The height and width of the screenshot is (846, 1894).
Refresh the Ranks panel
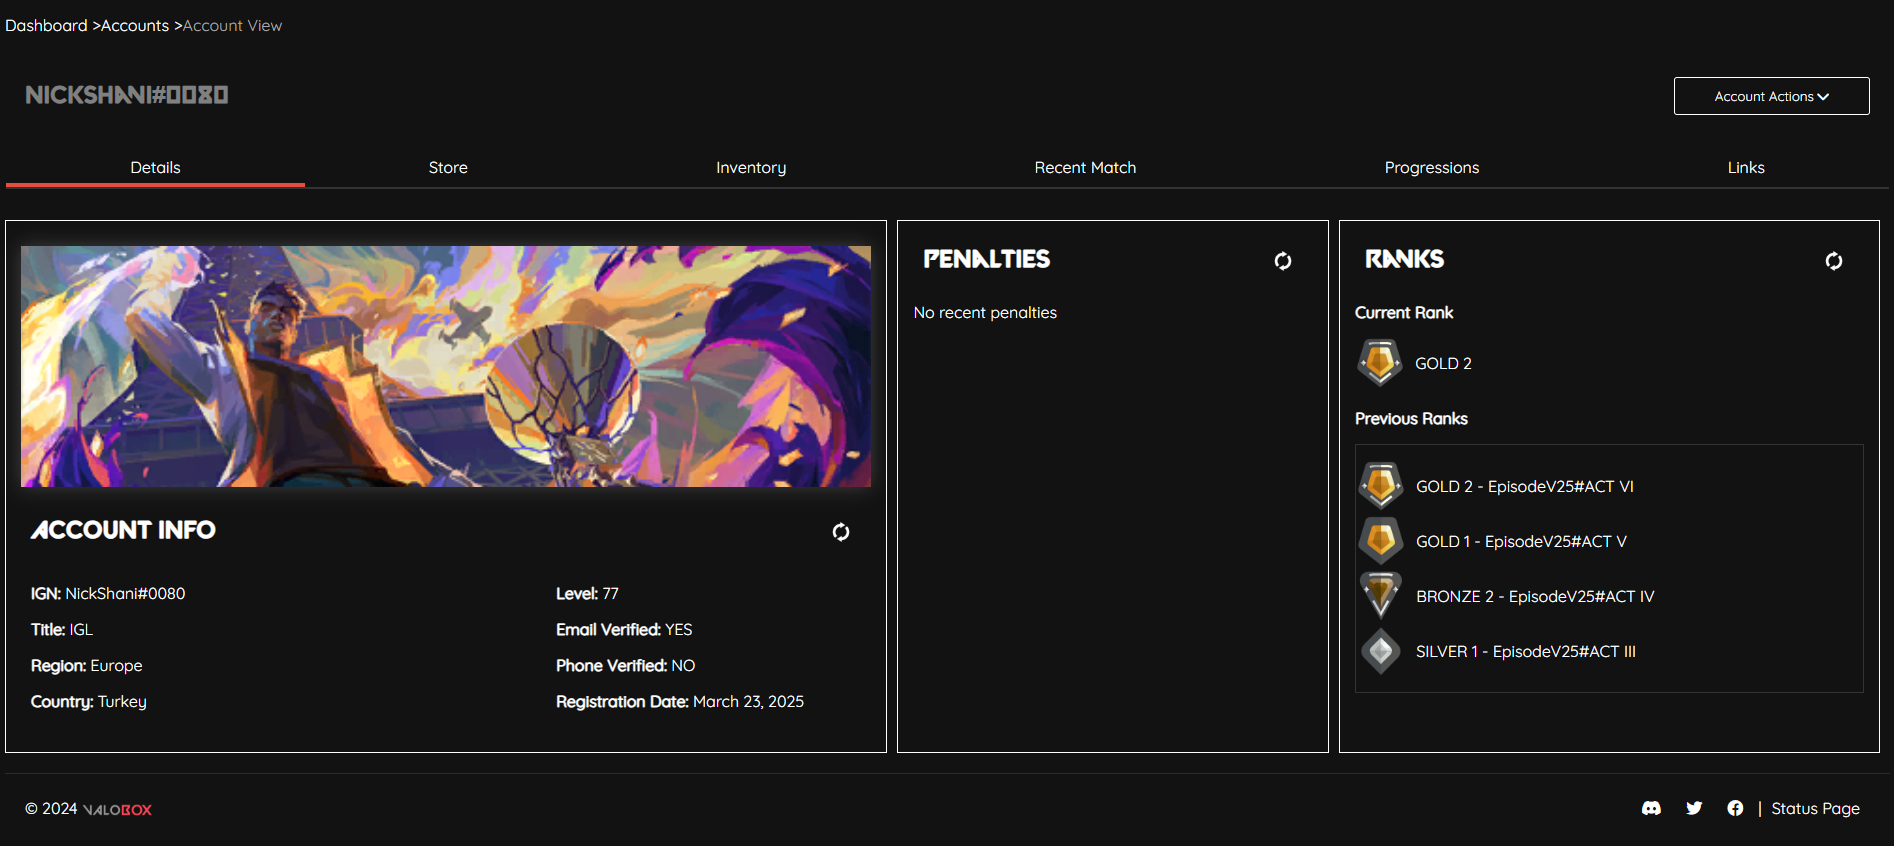point(1834,261)
